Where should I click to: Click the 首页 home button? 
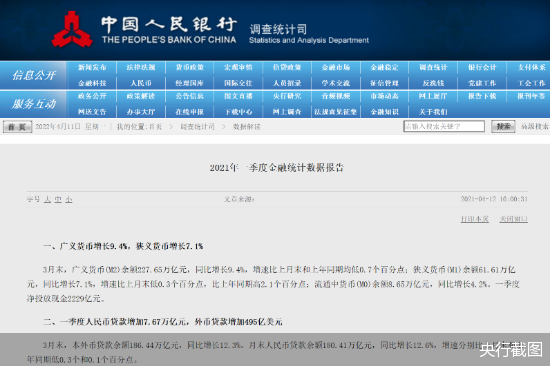(17, 127)
